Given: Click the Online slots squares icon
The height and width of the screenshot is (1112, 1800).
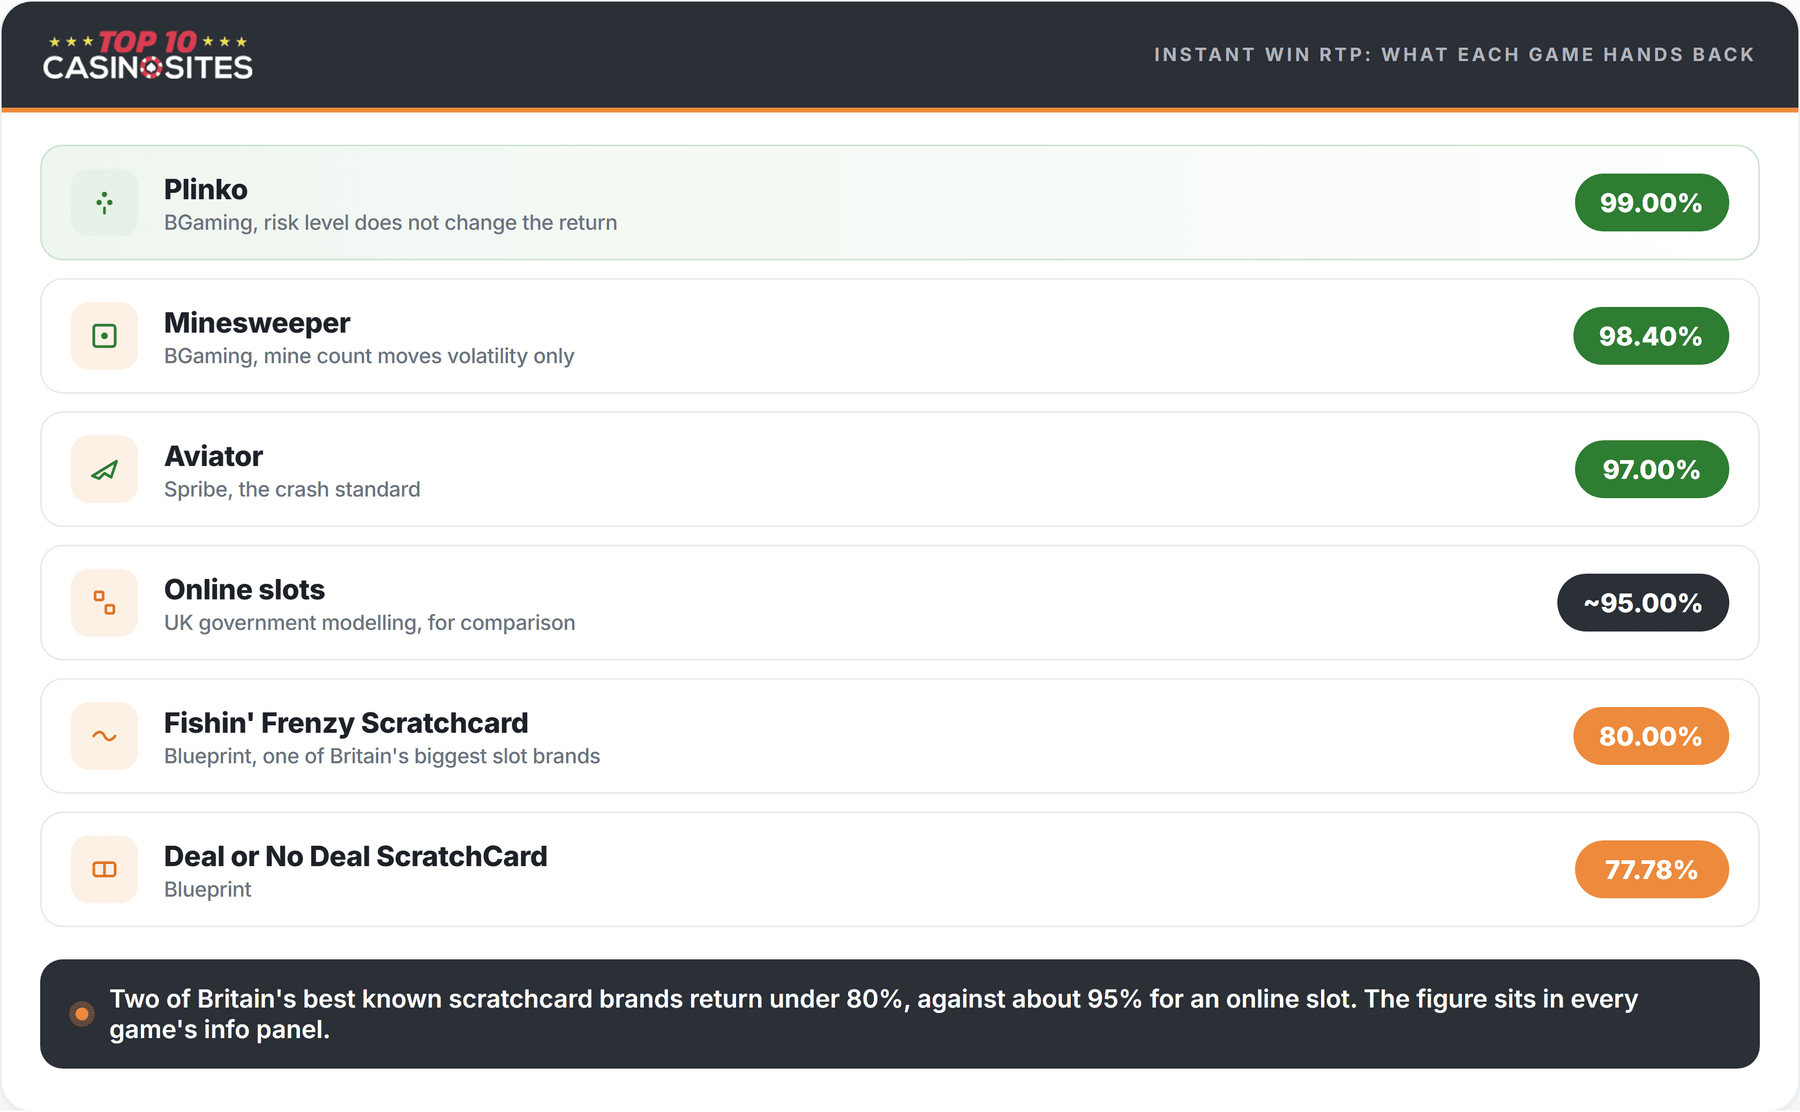Looking at the screenshot, I should coord(104,603).
